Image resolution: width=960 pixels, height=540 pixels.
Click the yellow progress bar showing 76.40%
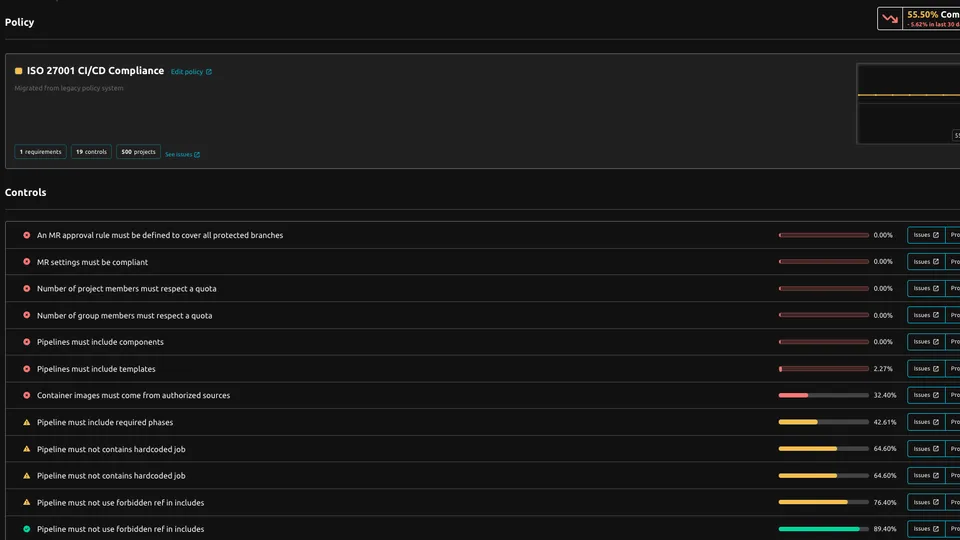tap(823, 502)
